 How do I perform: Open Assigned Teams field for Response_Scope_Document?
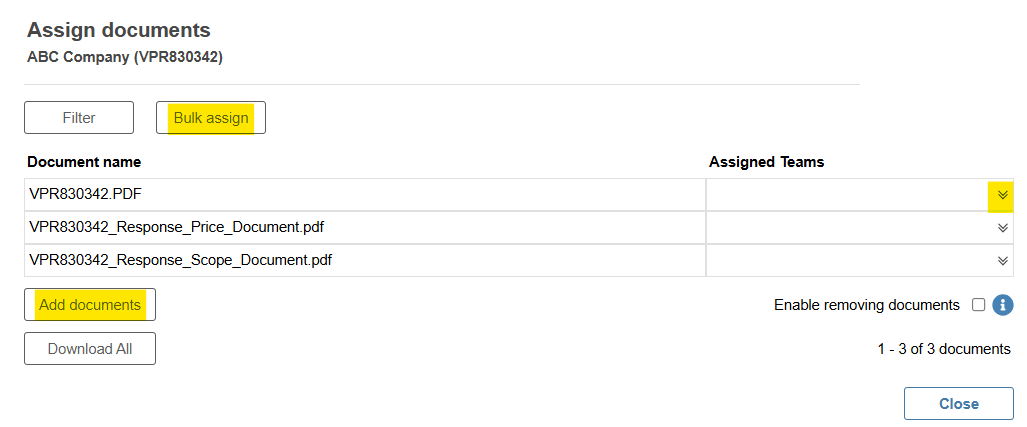pos(859,260)
